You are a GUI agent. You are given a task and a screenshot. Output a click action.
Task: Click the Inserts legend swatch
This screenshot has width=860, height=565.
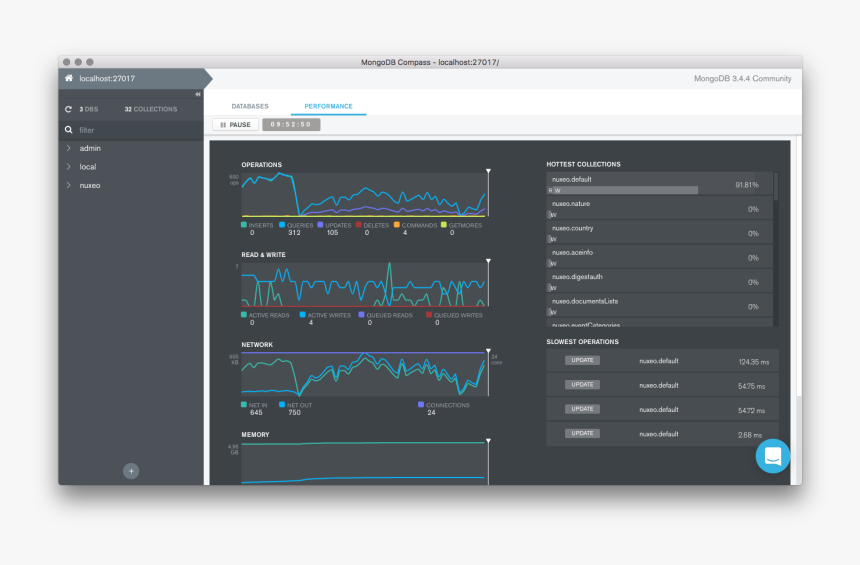[x=244, y=224]
